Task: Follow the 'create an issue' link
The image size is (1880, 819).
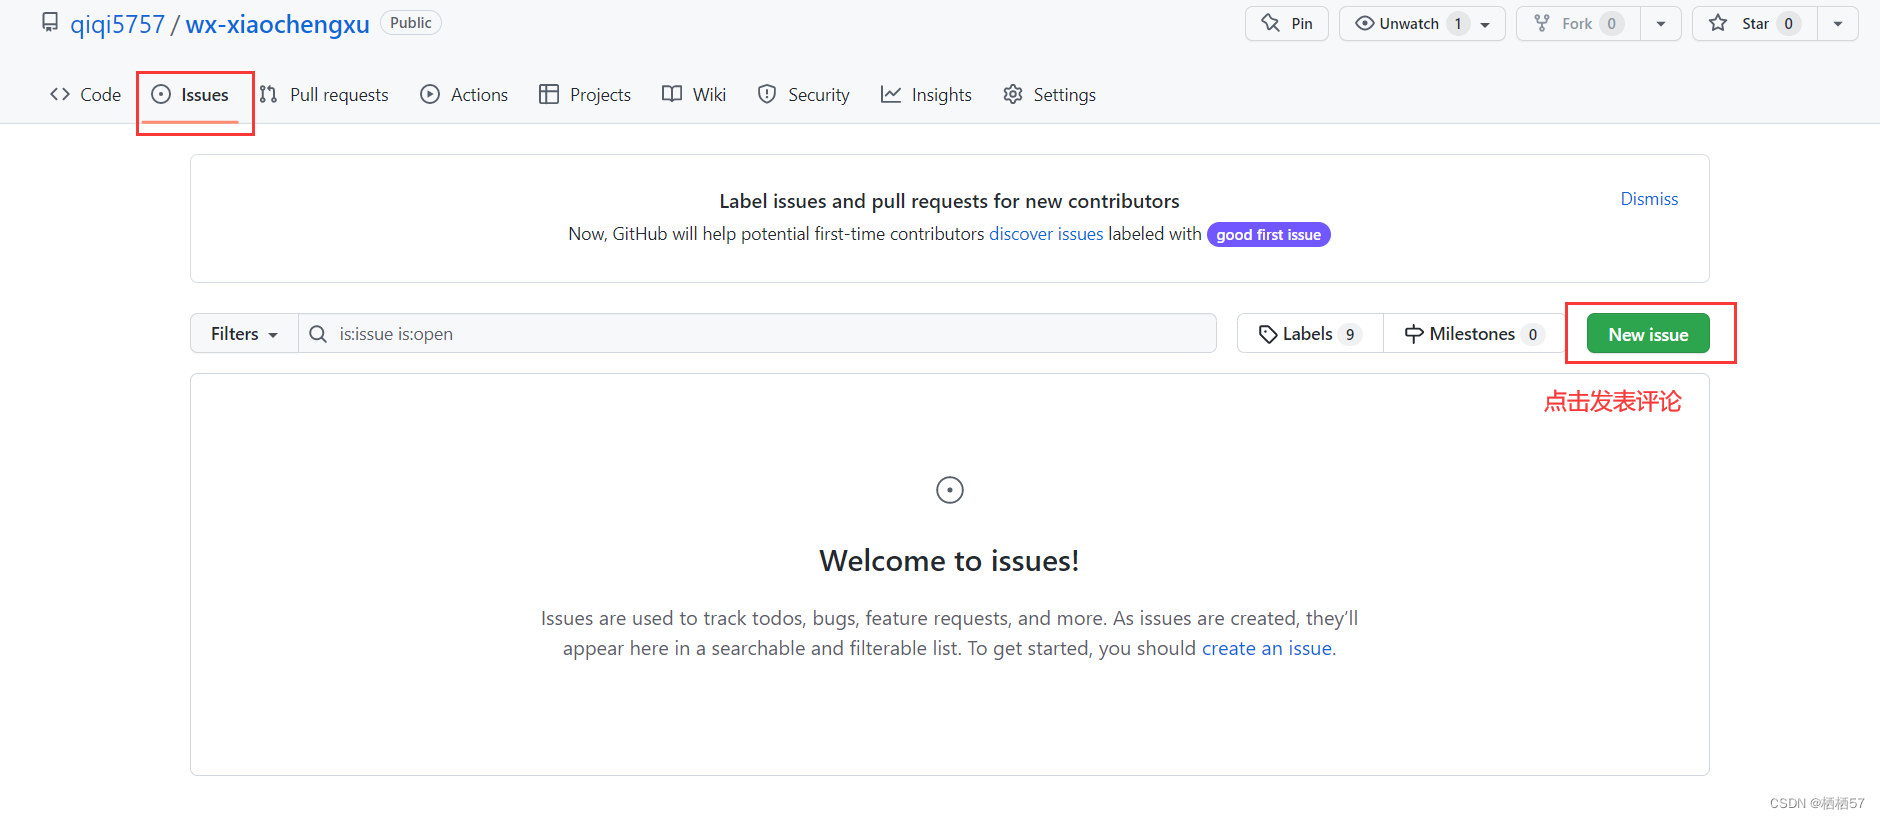Action: pos(1267,648)
